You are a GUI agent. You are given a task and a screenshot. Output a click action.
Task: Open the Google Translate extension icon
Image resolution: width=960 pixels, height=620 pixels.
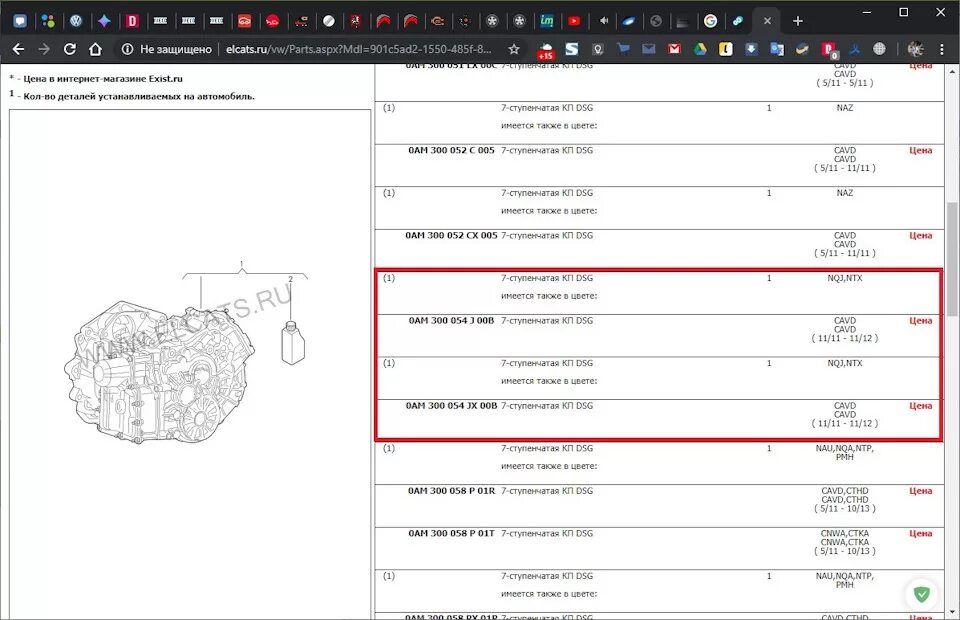pyautogui.click(x=777, y=49)
